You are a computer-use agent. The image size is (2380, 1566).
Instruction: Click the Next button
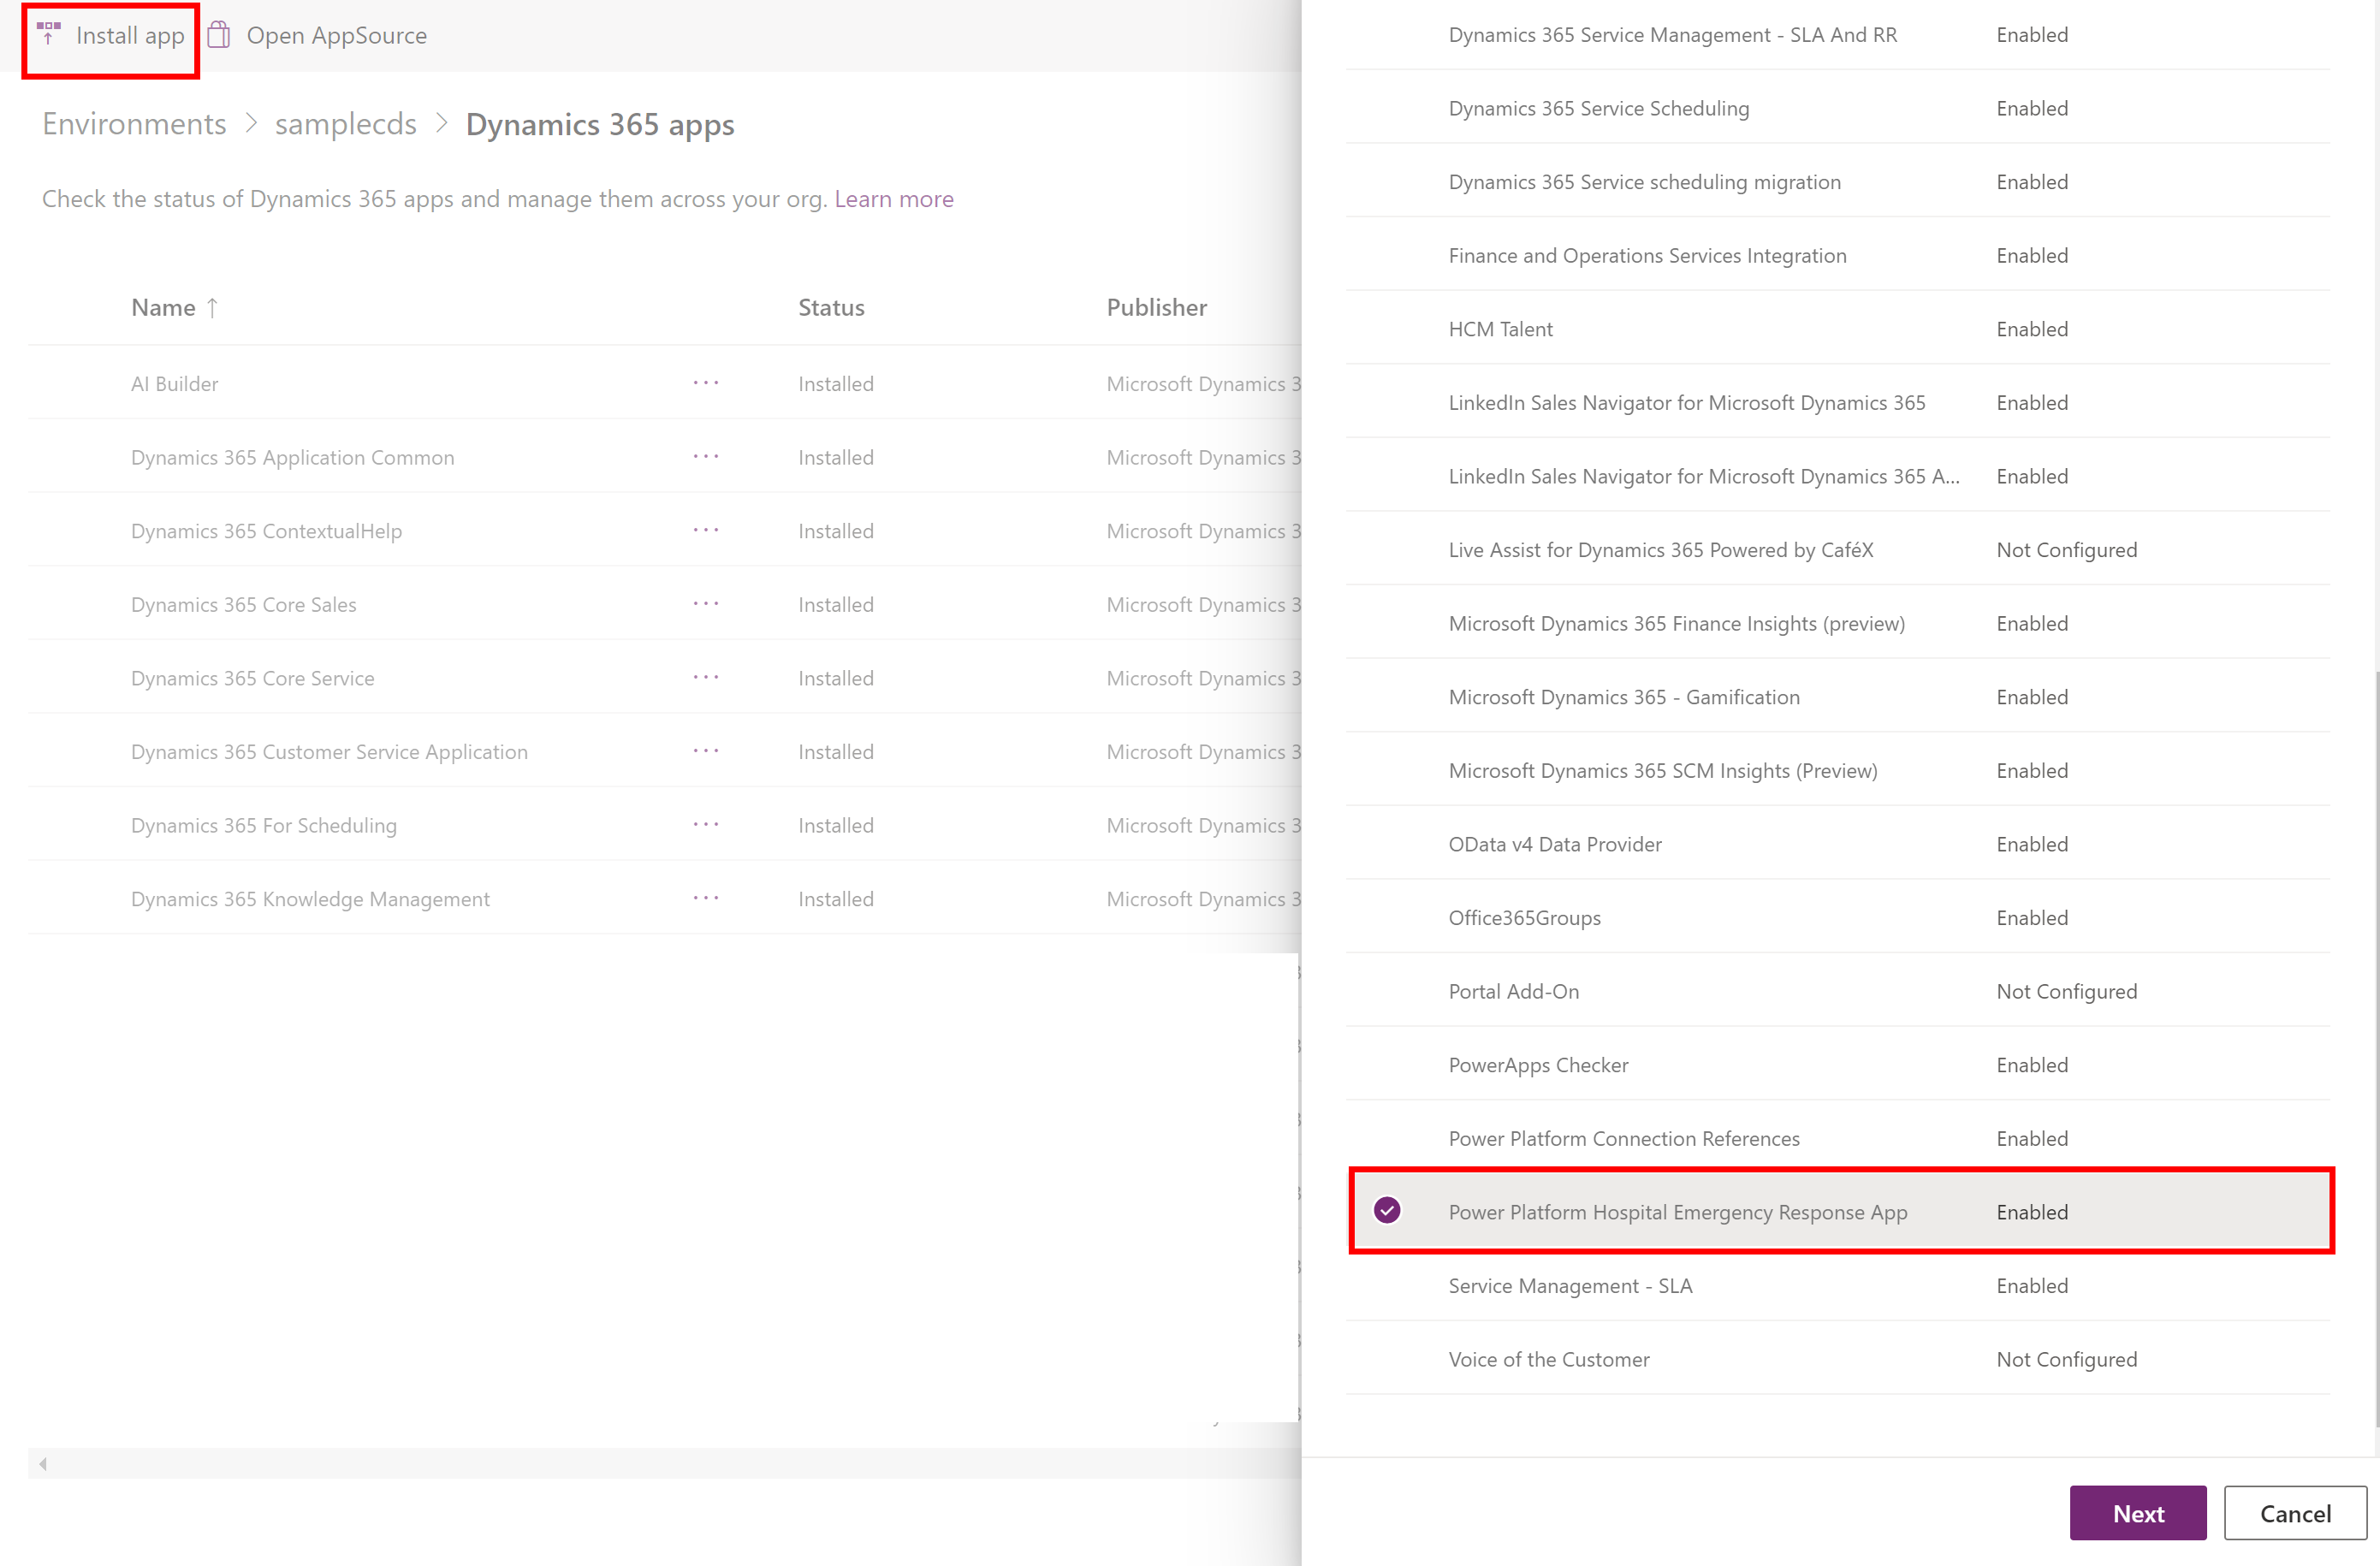pyautogui.click(x=2137, y=1512)
